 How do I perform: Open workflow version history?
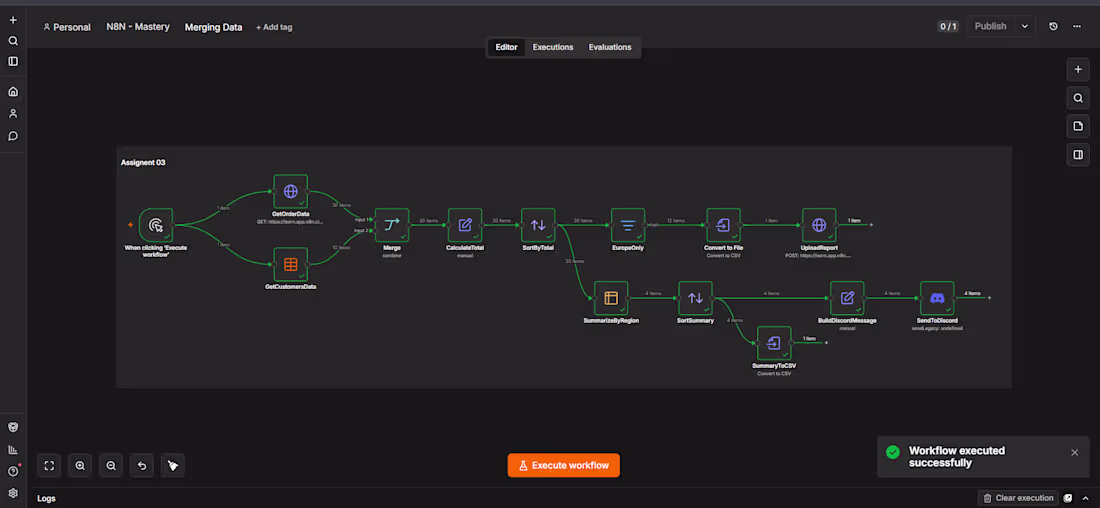tap(1053, 26)
